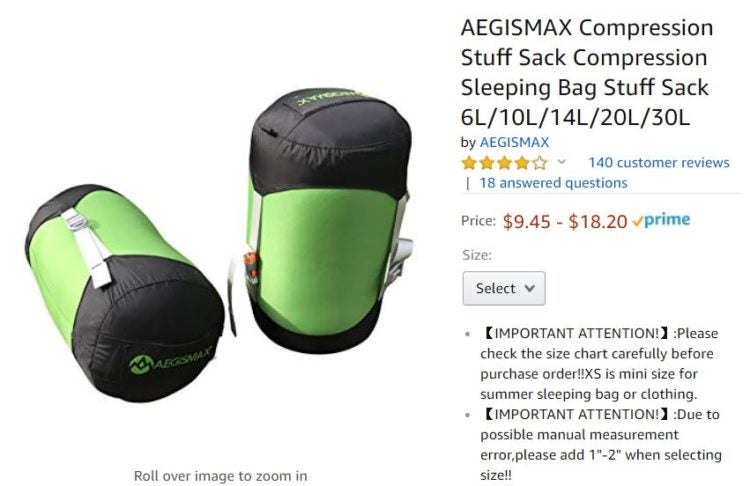Click the AEGISMAX Compression Stuff Sack title
The width and height of the screenshot is (750, 486).
tap(587, 72)
